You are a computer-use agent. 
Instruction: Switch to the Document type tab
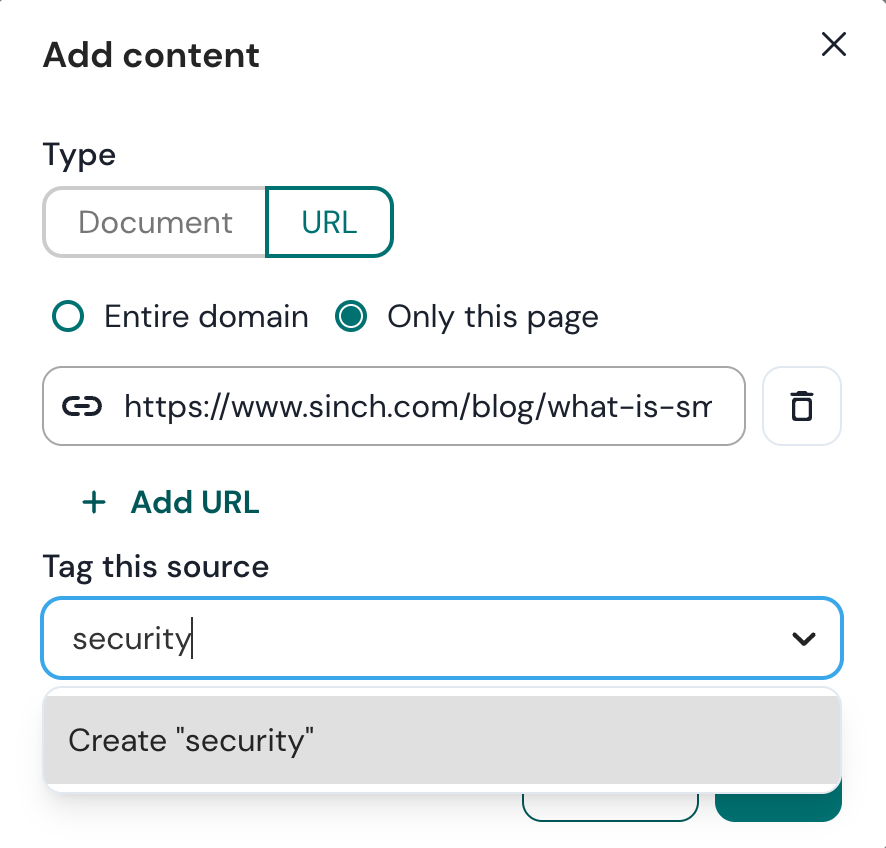[155, 222]
